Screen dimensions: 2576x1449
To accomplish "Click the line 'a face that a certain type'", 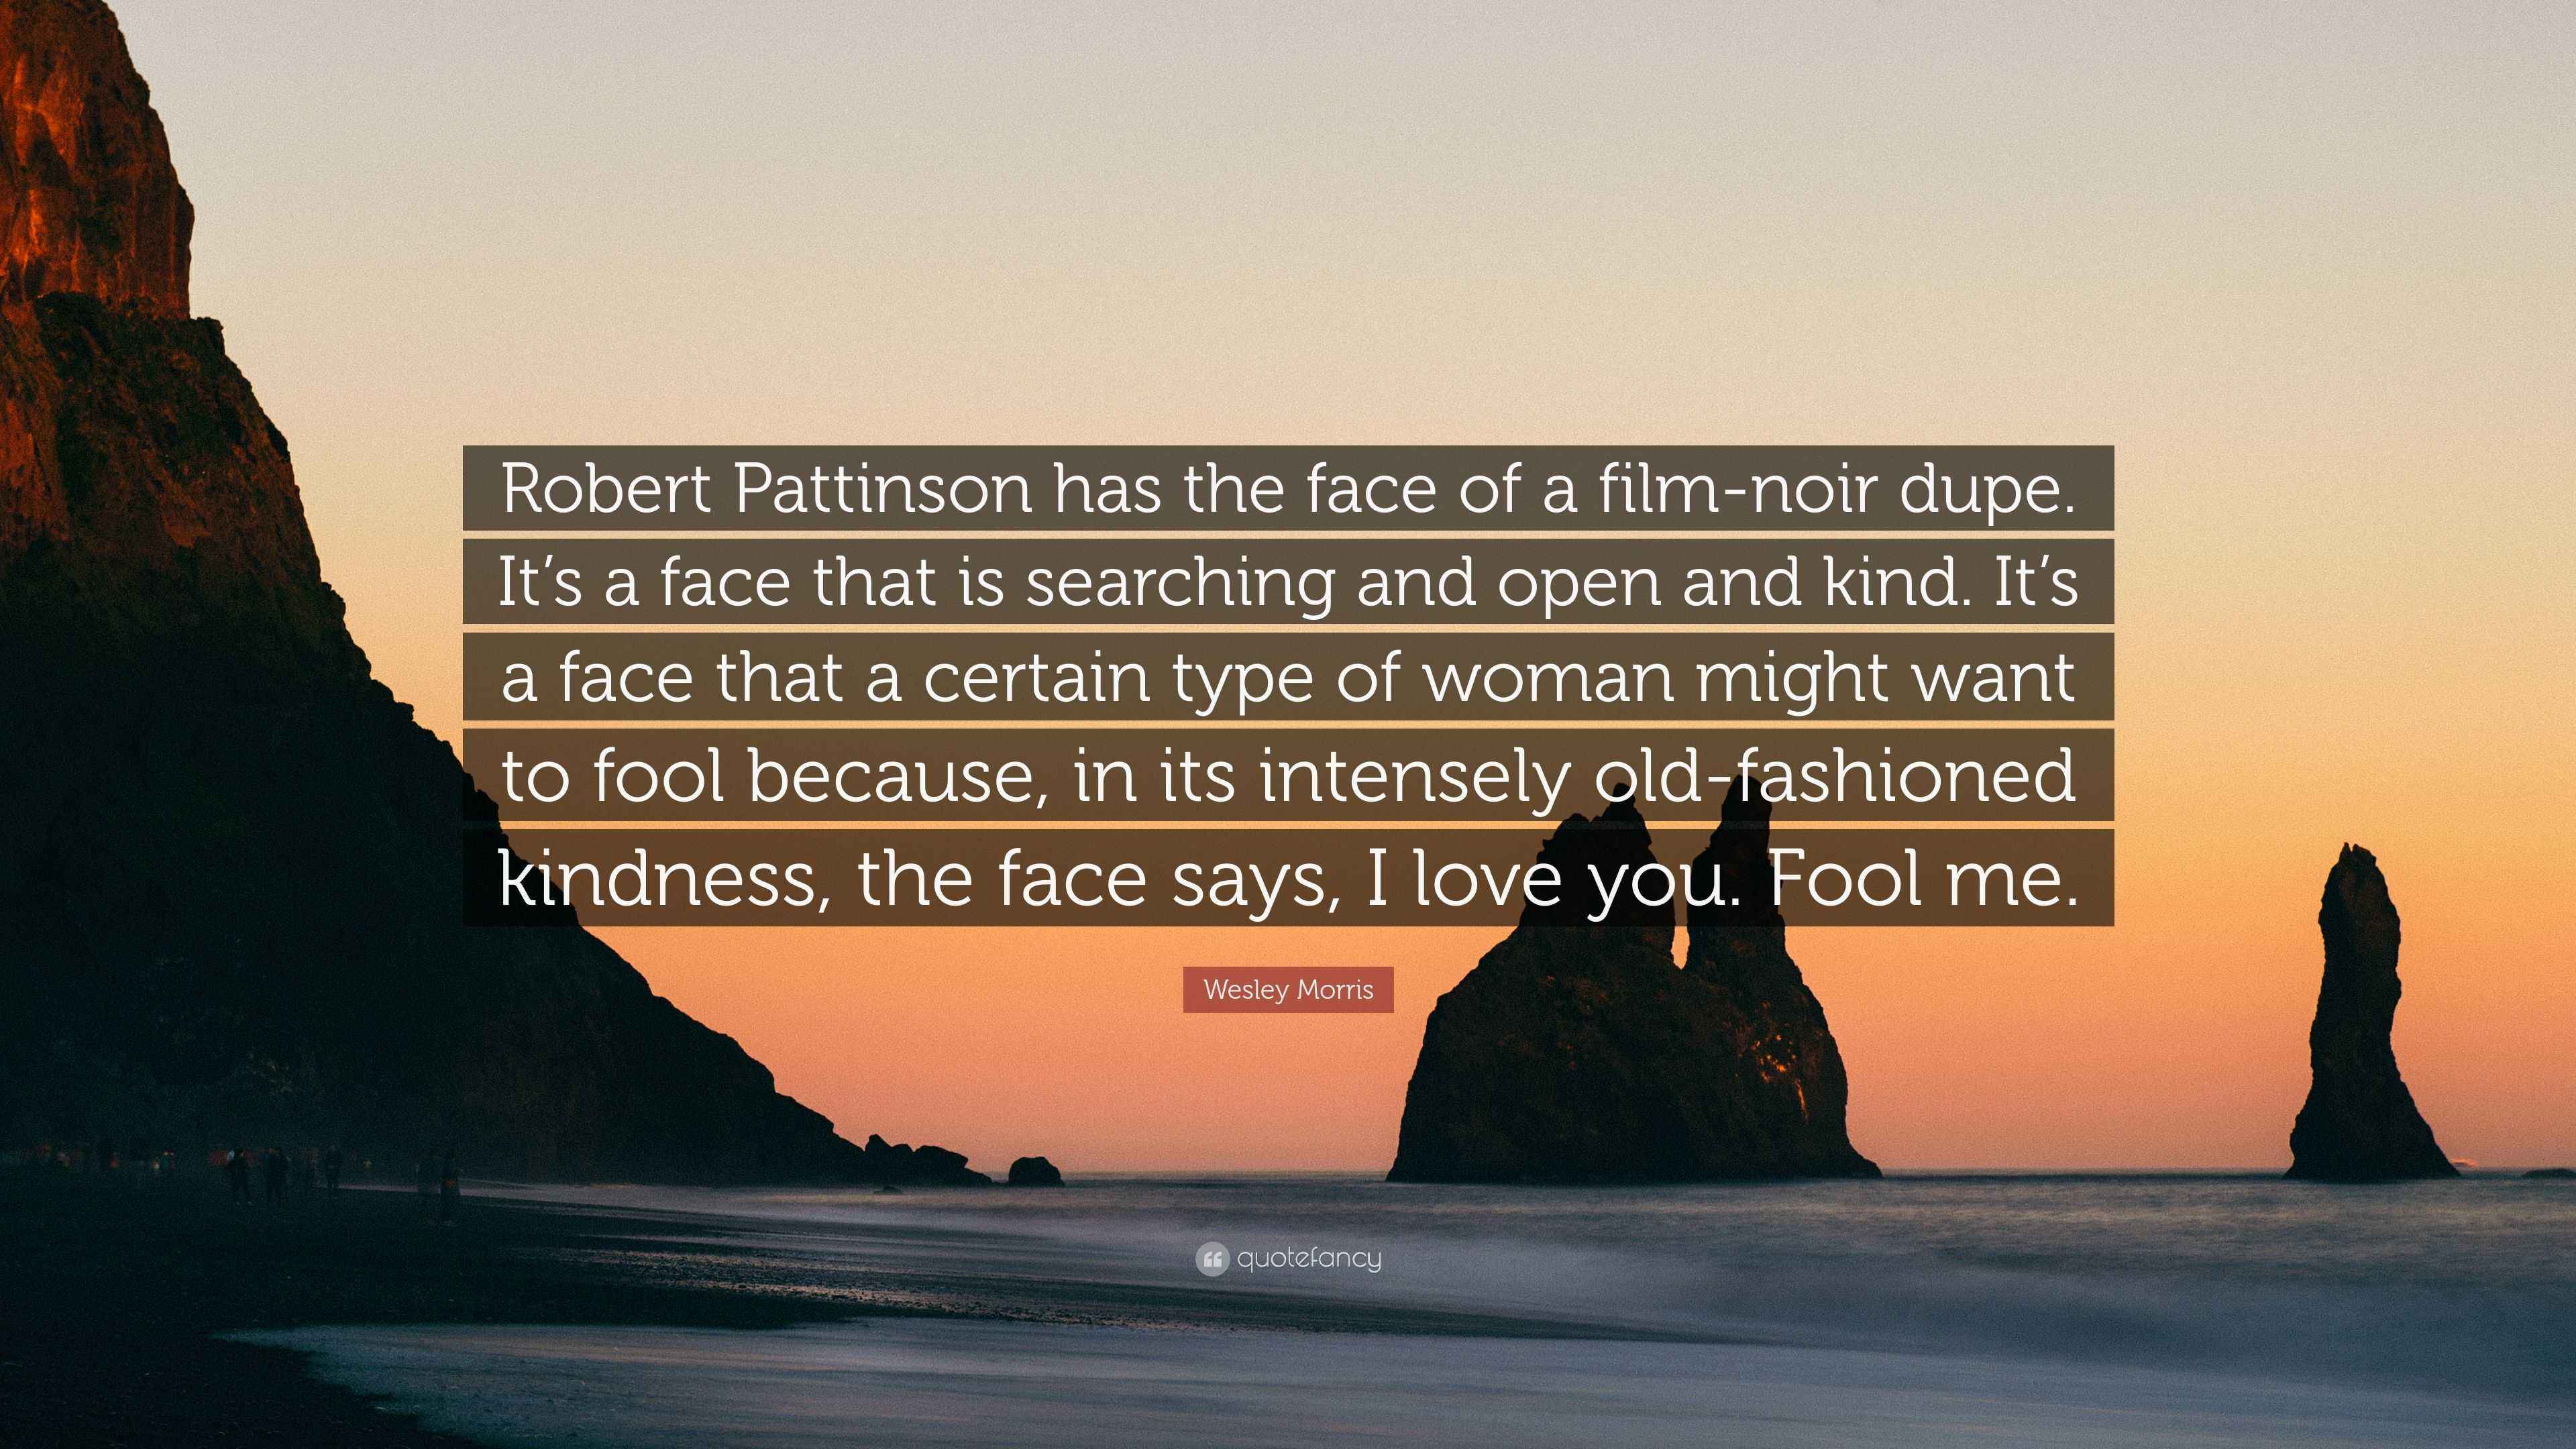I will point(1288,676).
